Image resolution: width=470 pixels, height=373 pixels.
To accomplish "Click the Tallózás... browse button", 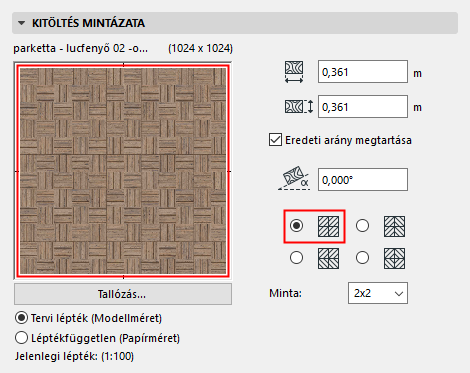I will coord(123,294).
